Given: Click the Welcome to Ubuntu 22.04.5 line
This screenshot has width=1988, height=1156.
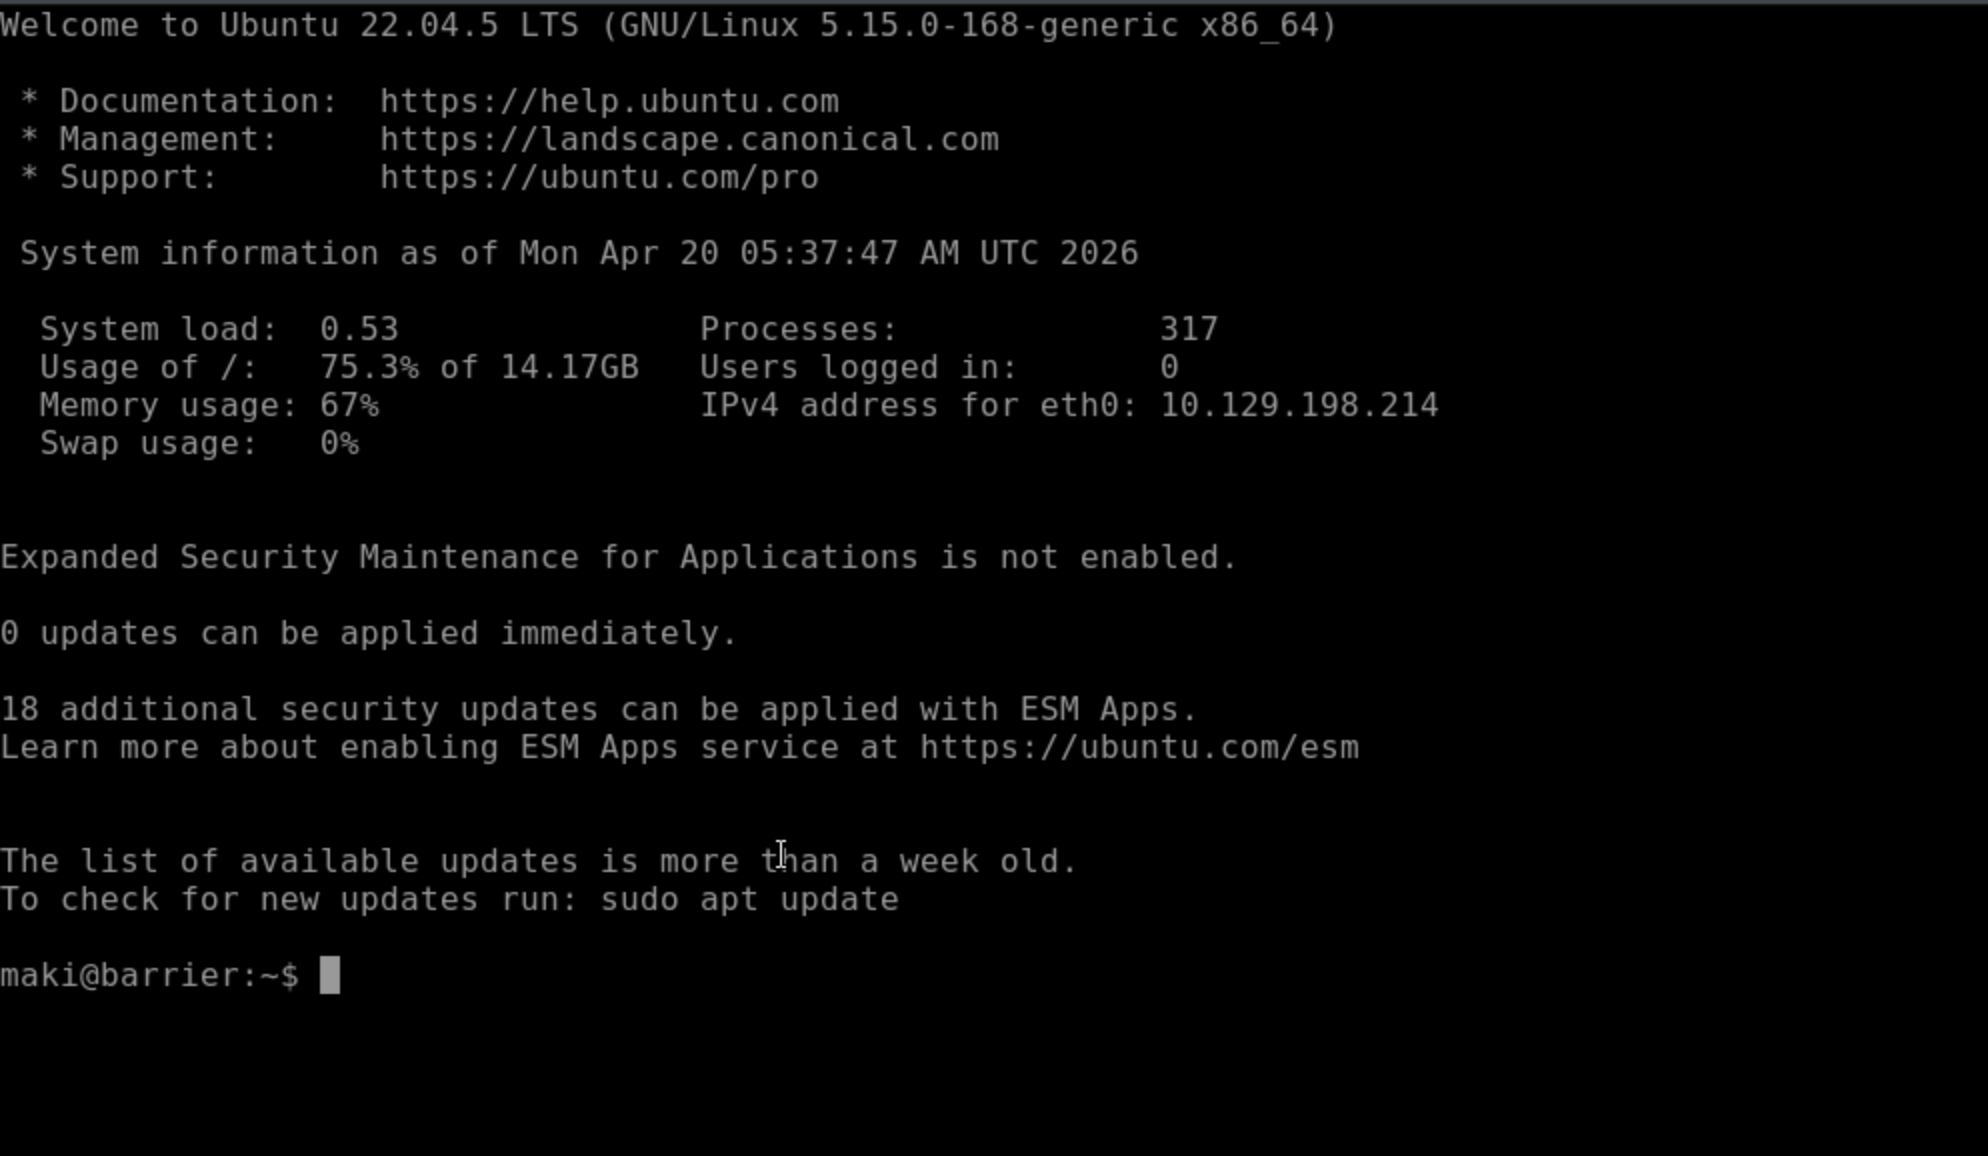Looking at the screenshot, I should 668,25.
